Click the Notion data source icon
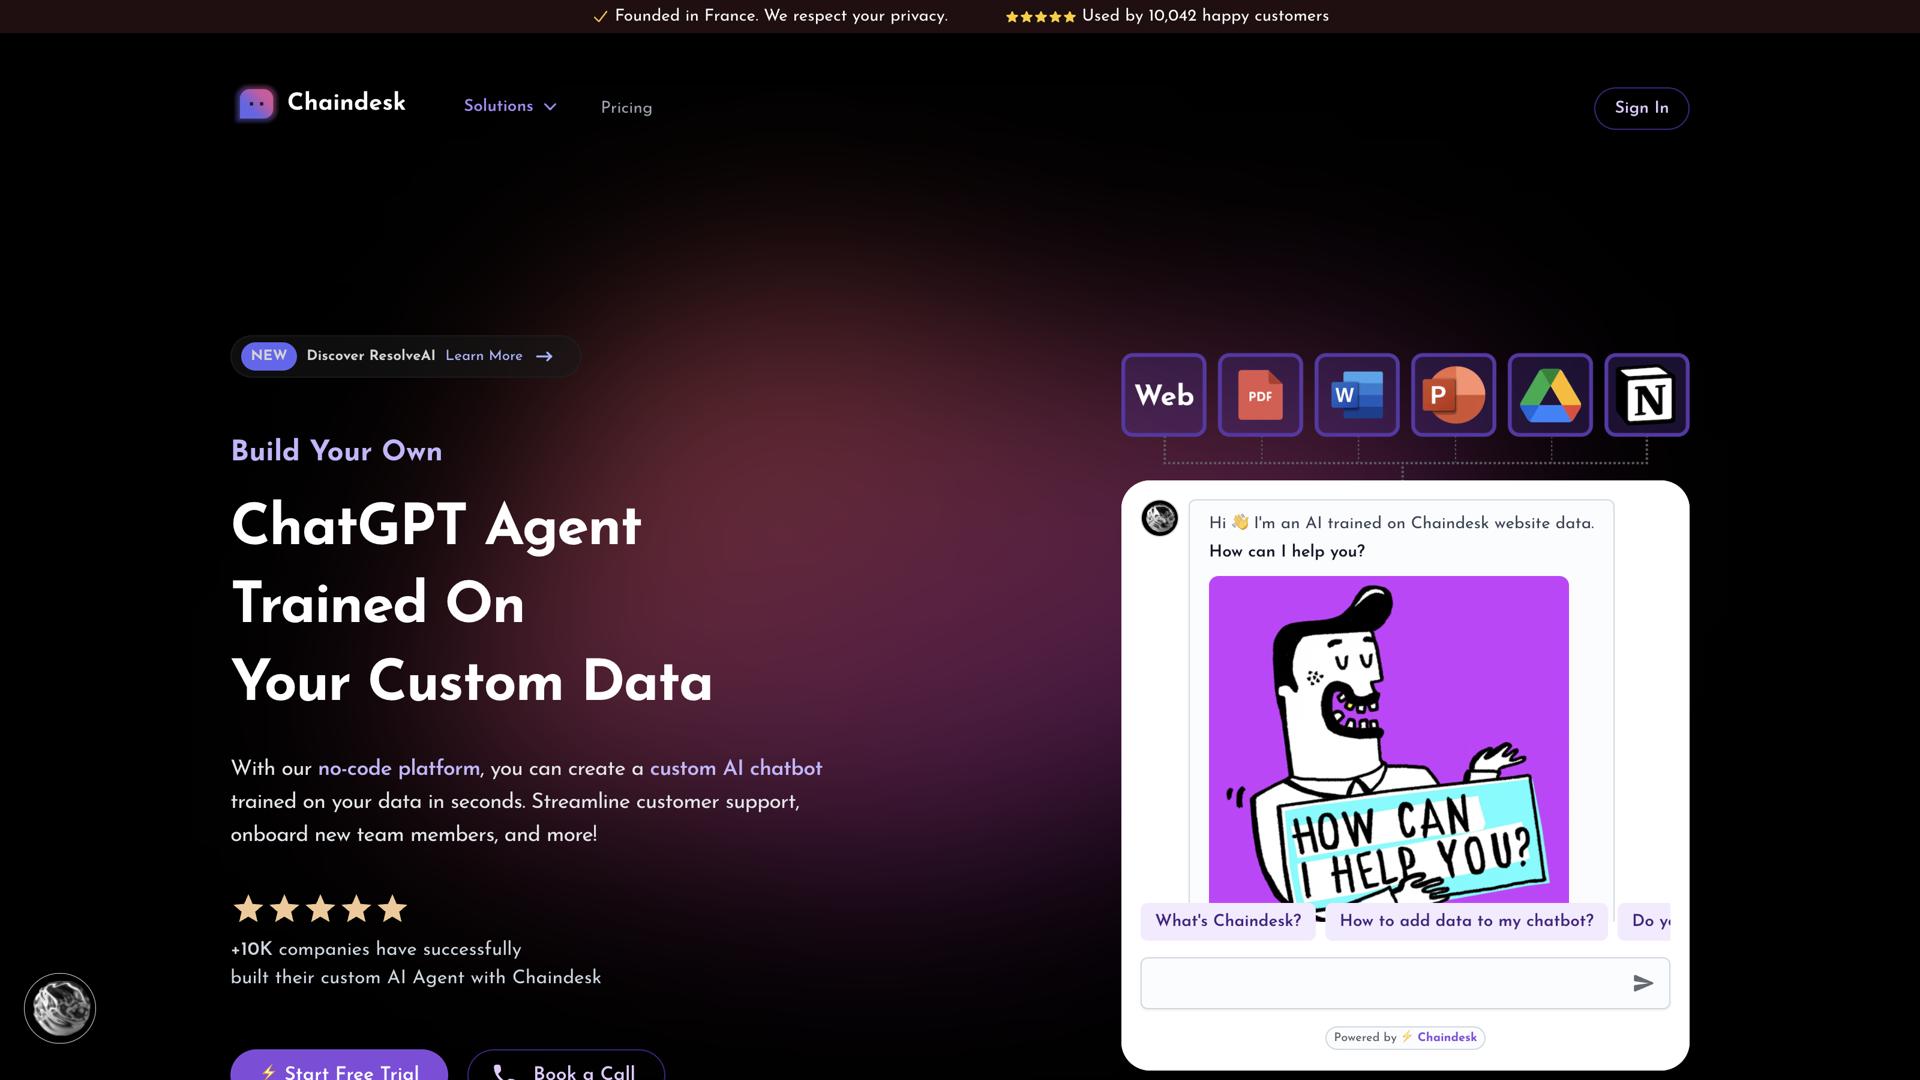1920x1080 pixels. click(x=1646, y=395)
